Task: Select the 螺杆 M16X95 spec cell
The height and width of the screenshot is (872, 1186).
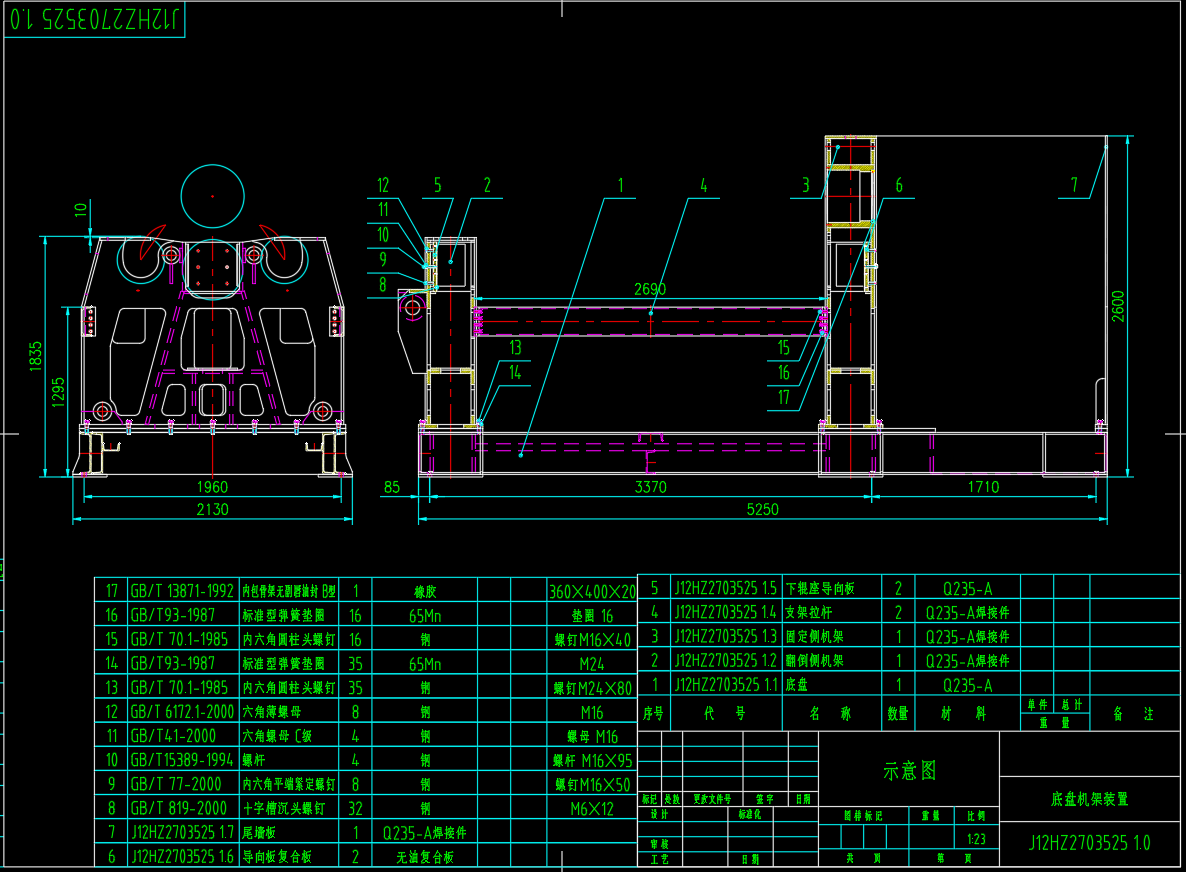Action: [x=592, y=761]
